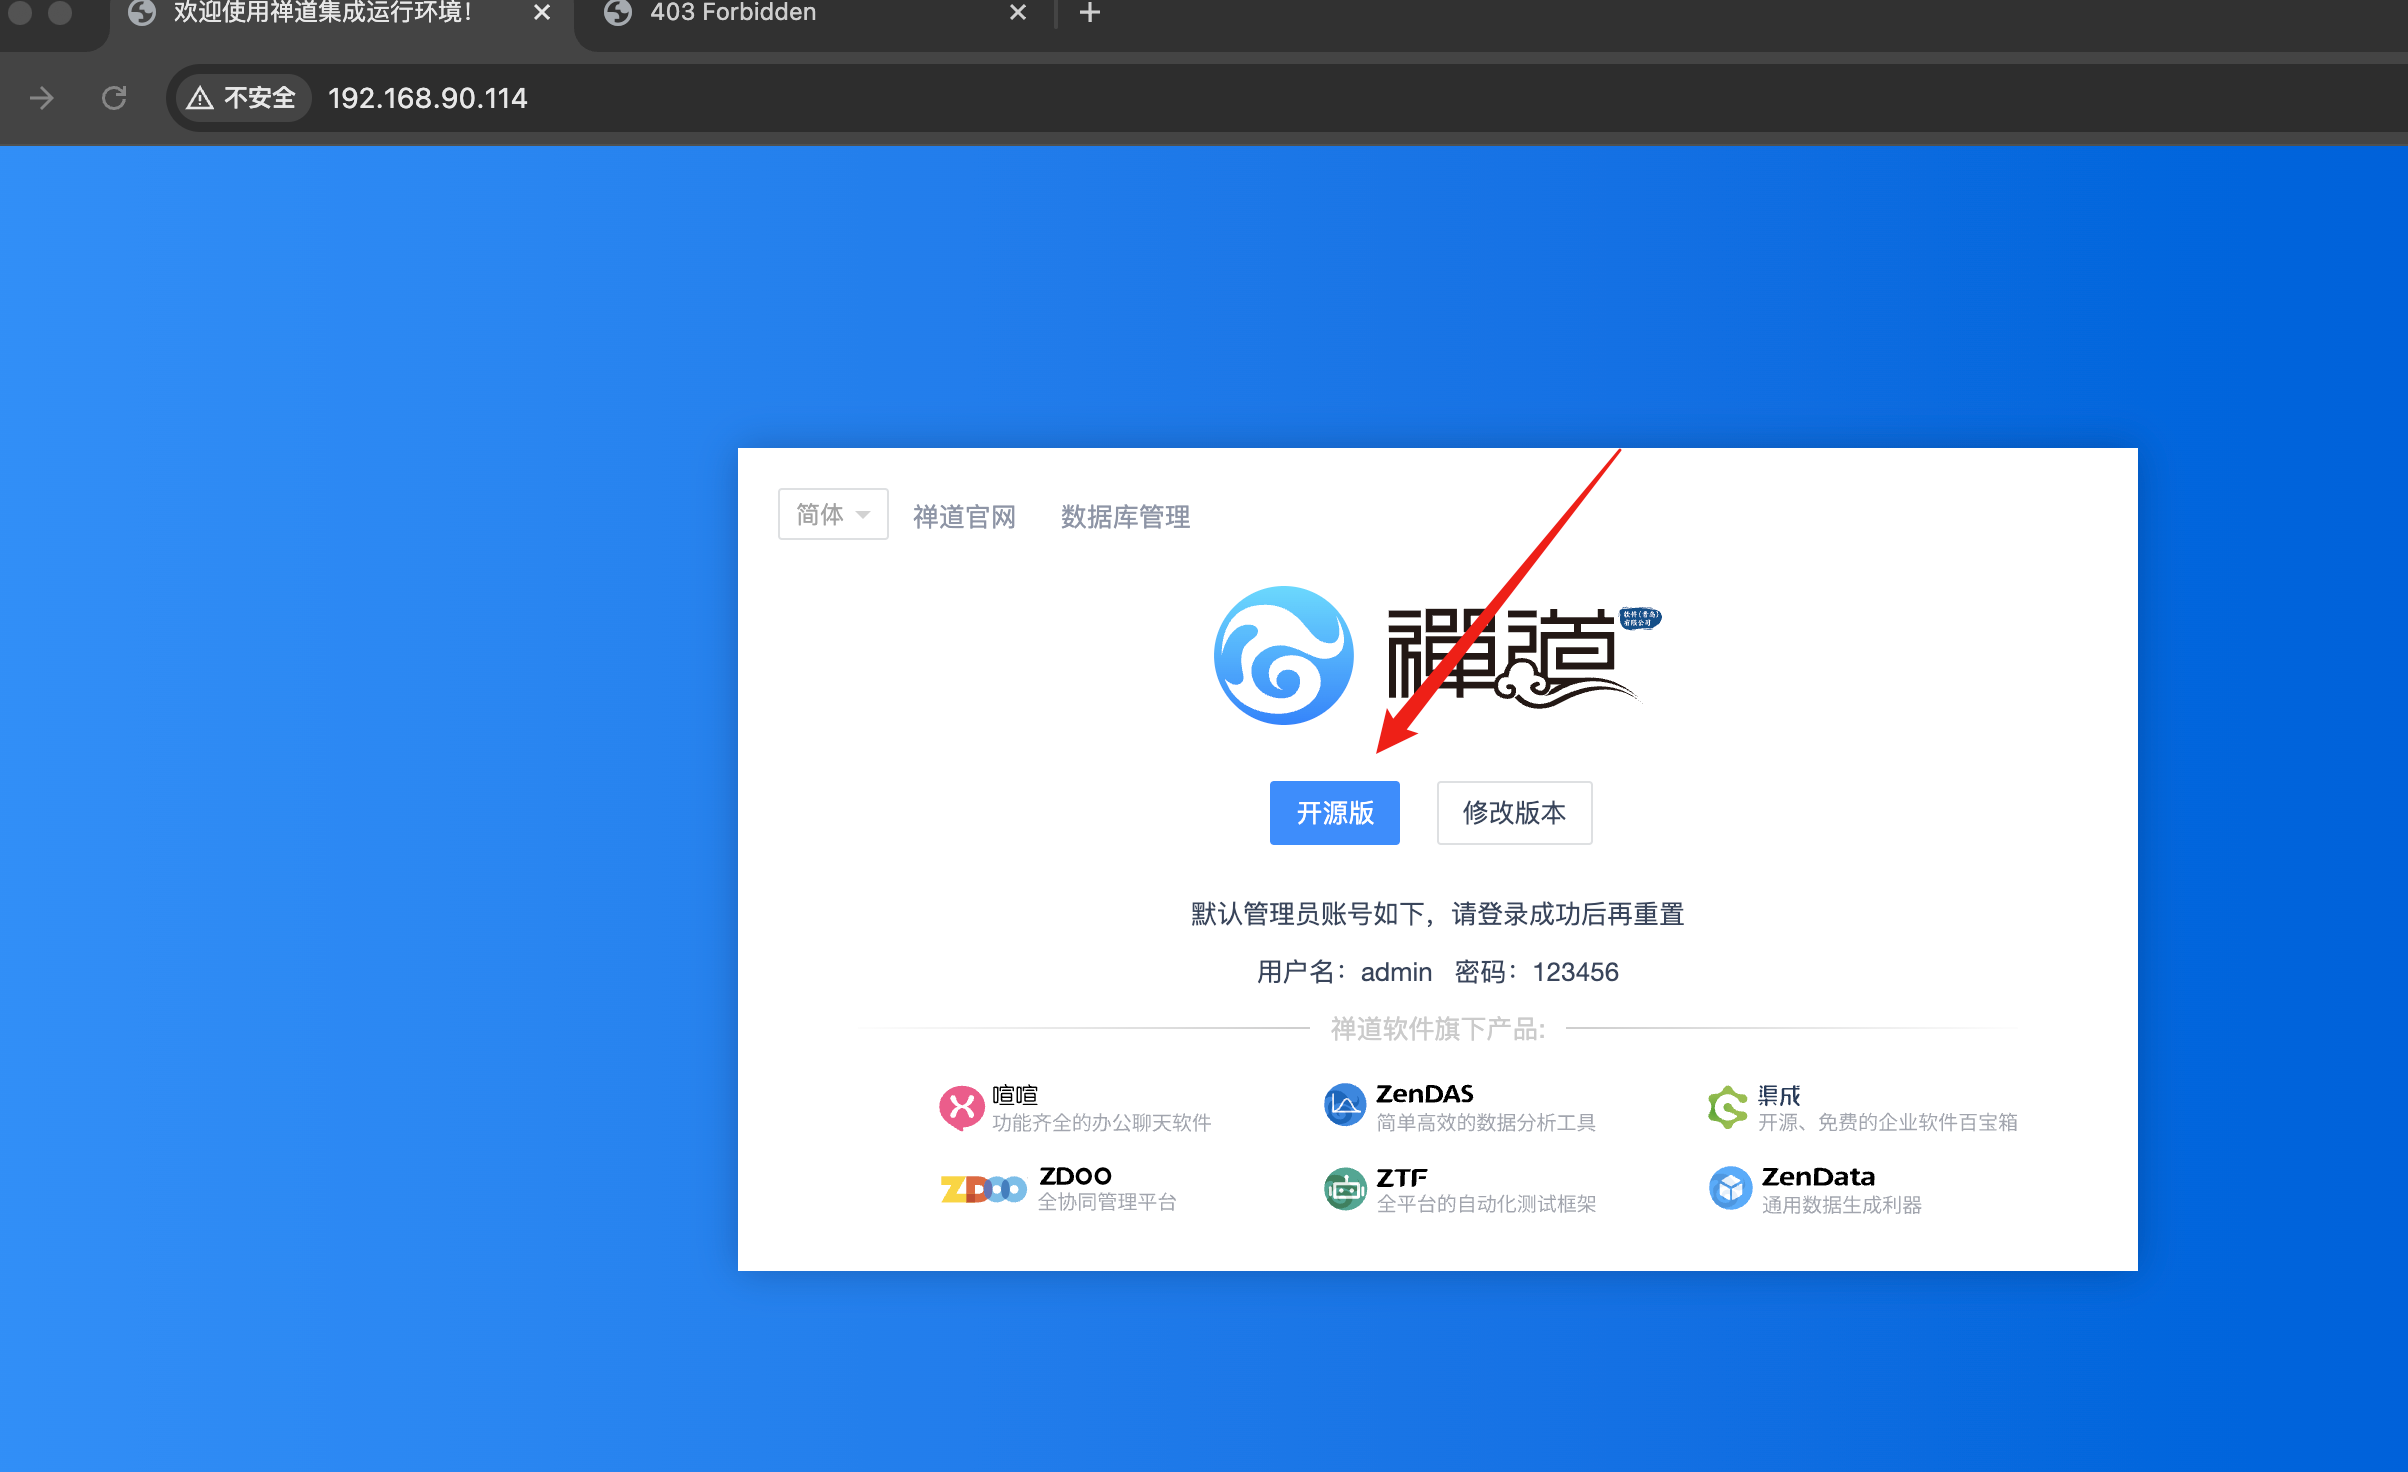Image resolution: width=2408 pixels, height=1472 pixels.
Task: Open the ZenDAS product title
Action: (x=1424, y=1094)
